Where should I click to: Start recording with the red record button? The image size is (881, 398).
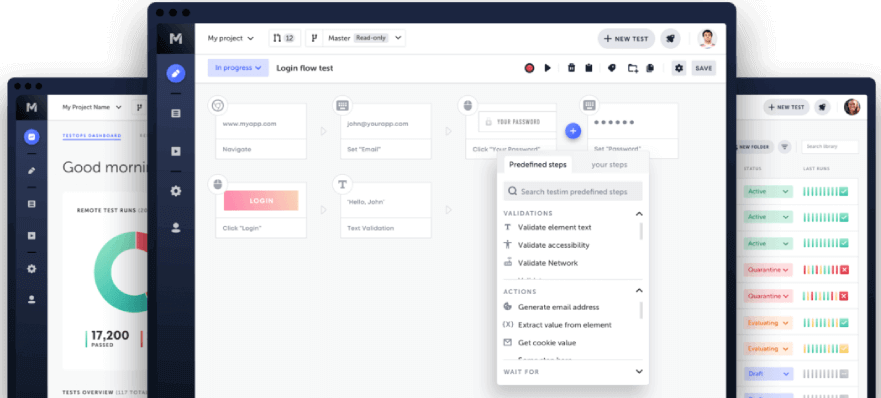tap(529, 68)
